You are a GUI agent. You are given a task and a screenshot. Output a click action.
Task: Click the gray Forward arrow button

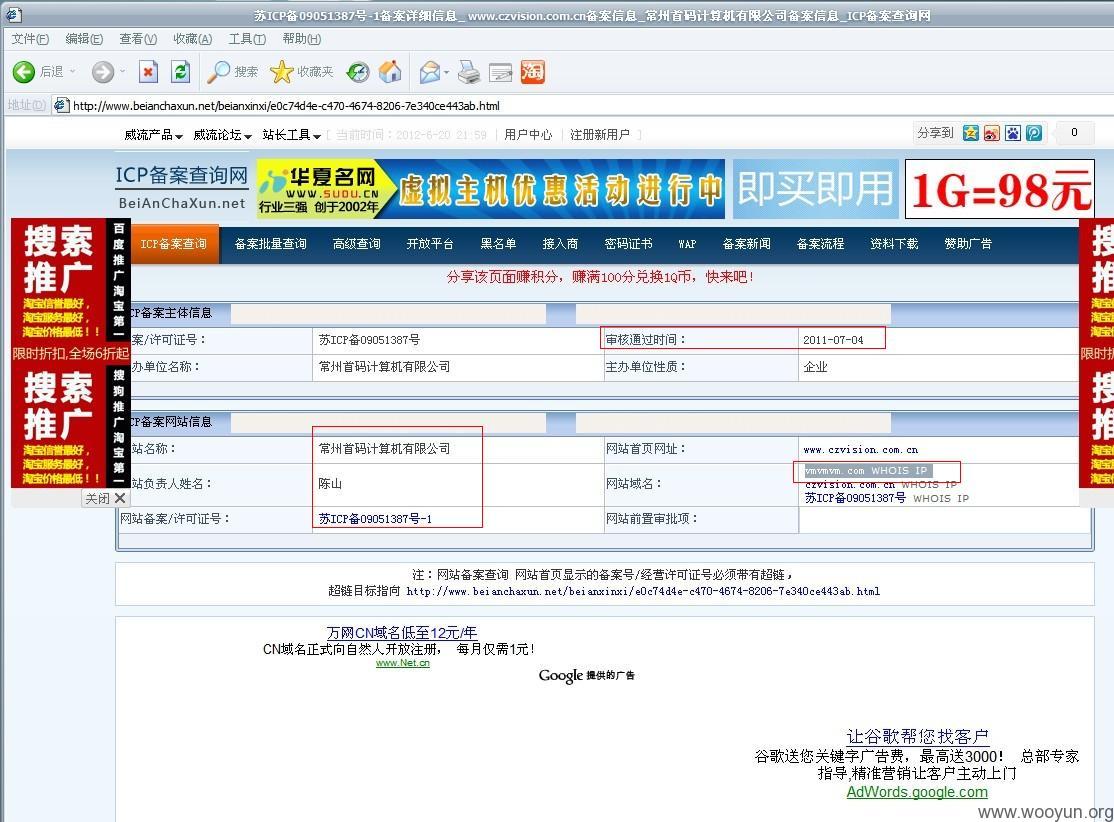pyautogui.click(x=103, y=72)
